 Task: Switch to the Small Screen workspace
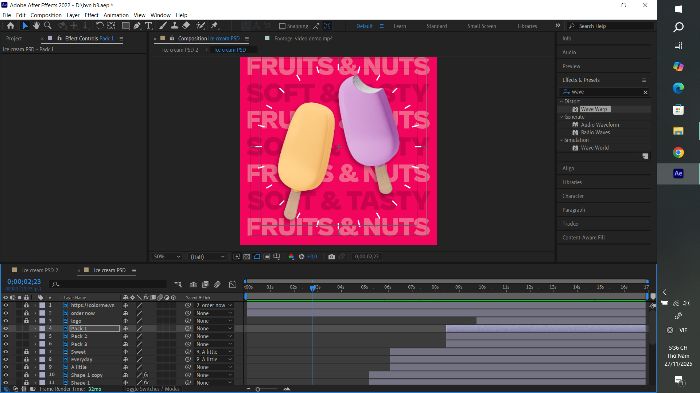click(x=482, y=26)
